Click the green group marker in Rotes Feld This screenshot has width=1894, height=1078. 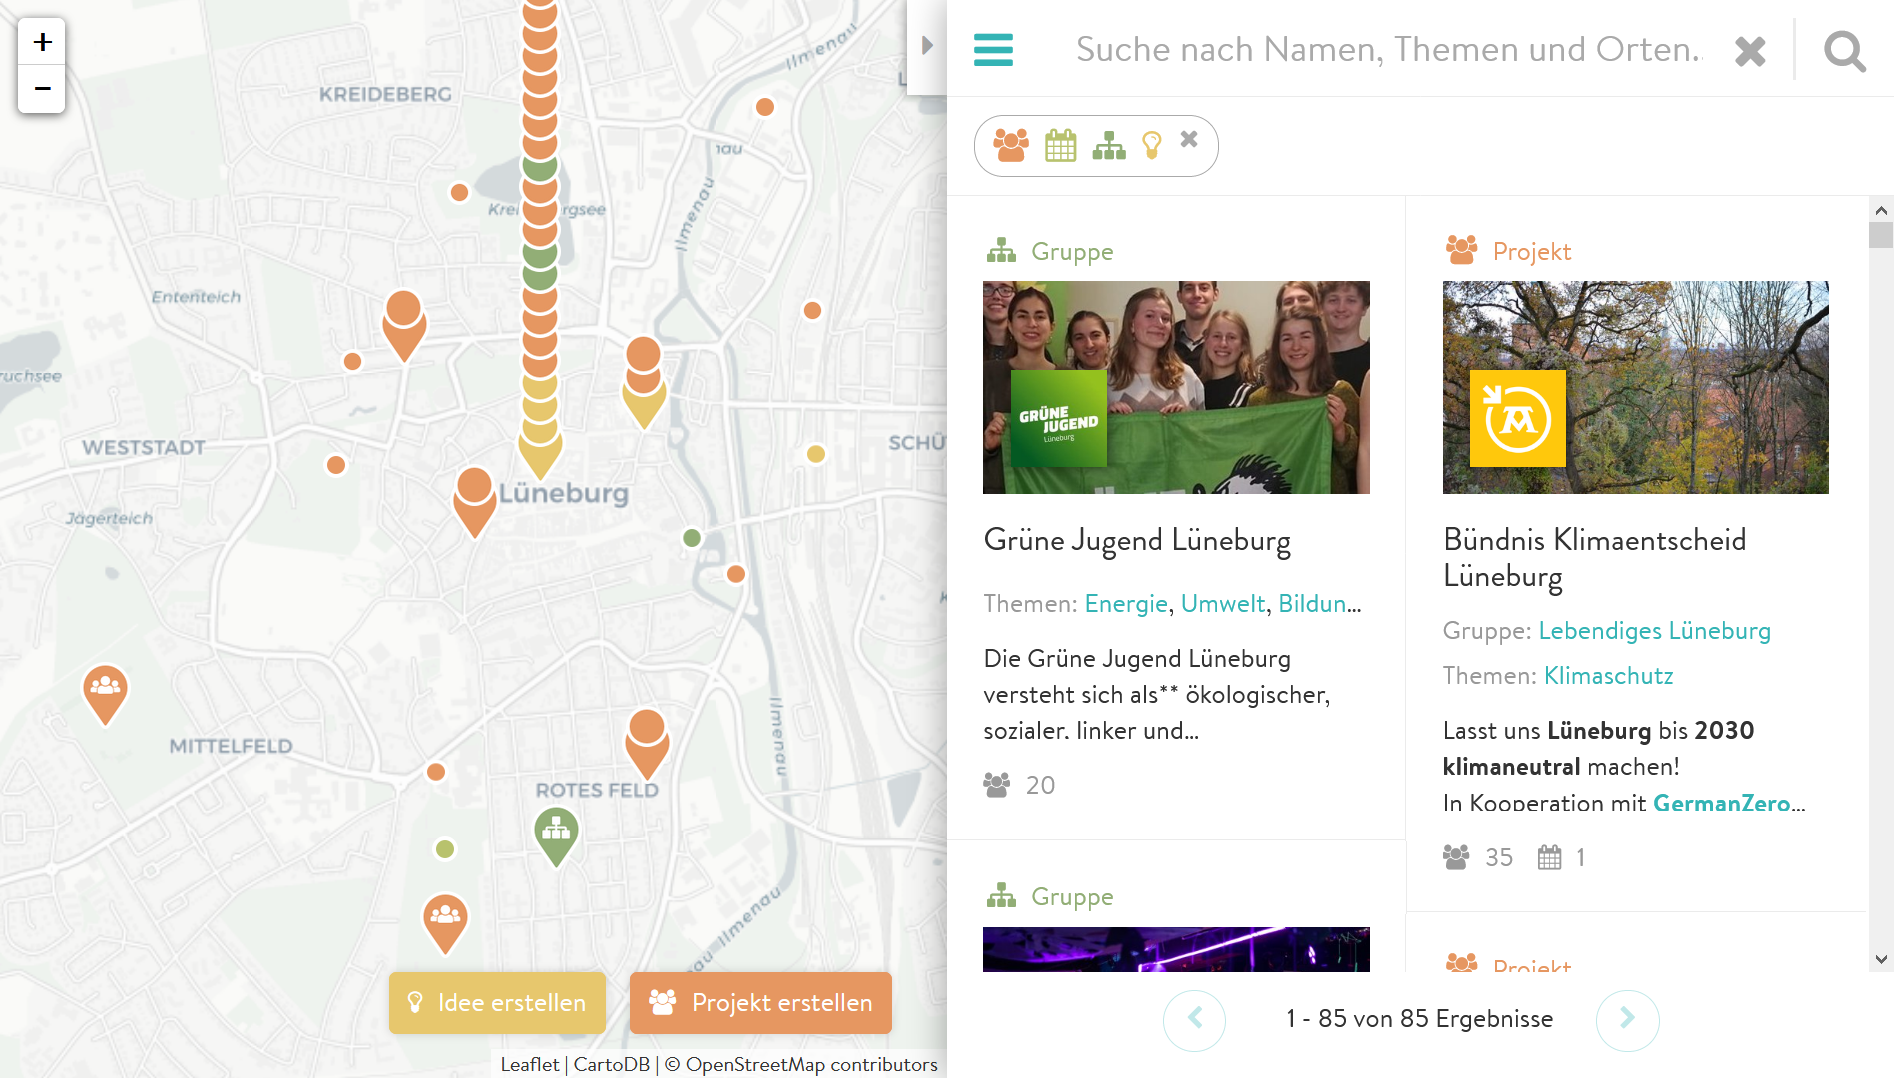pos(556,832)
